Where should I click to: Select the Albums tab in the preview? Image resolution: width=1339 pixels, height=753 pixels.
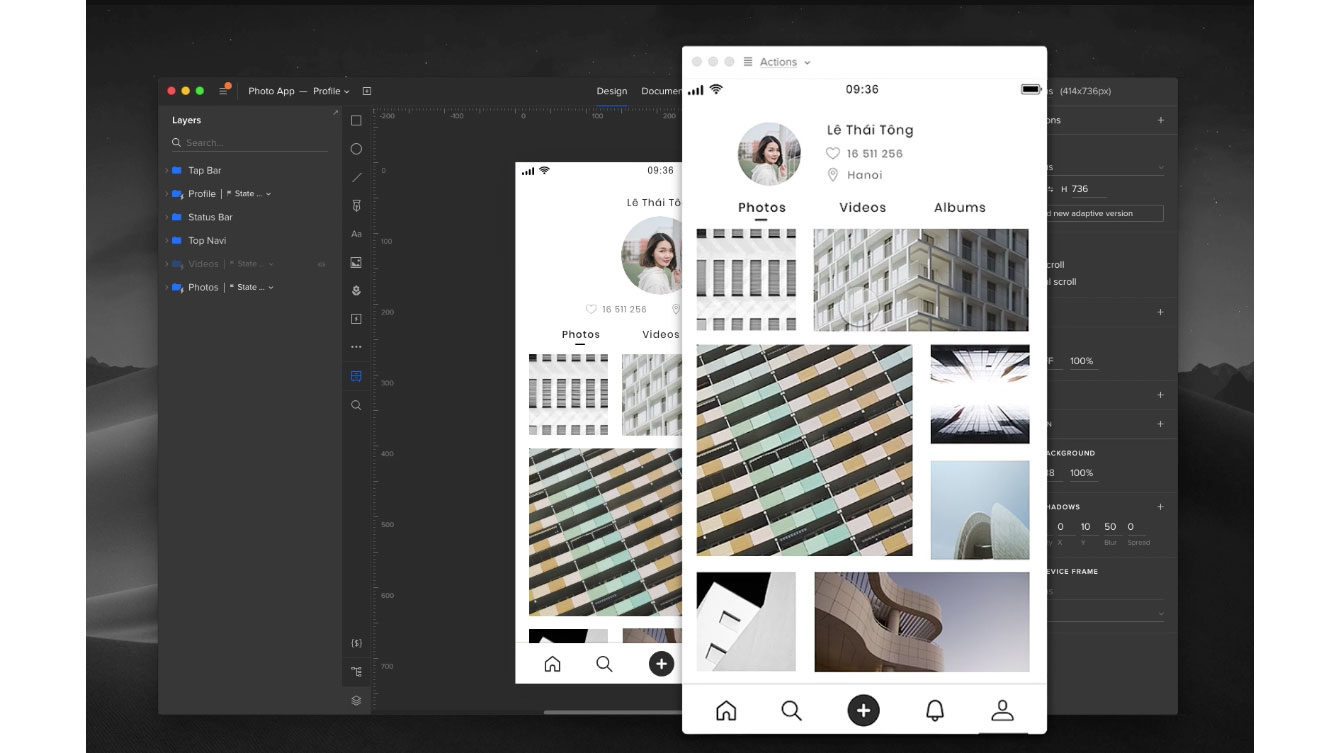tap(959, 208)
